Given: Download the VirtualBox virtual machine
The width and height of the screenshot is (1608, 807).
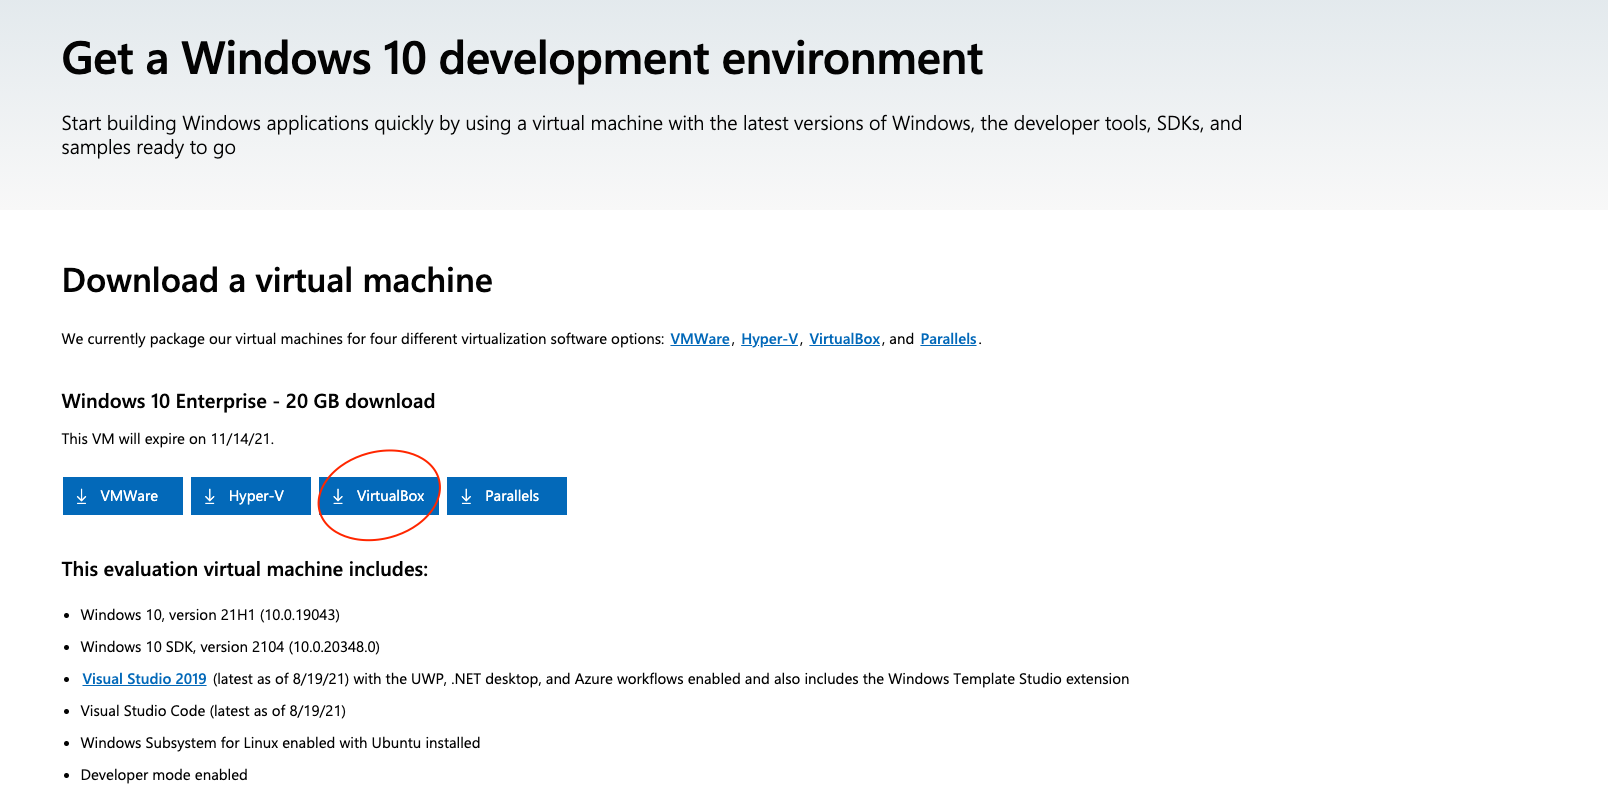Looking at the screenshot, I should [379, 496].
